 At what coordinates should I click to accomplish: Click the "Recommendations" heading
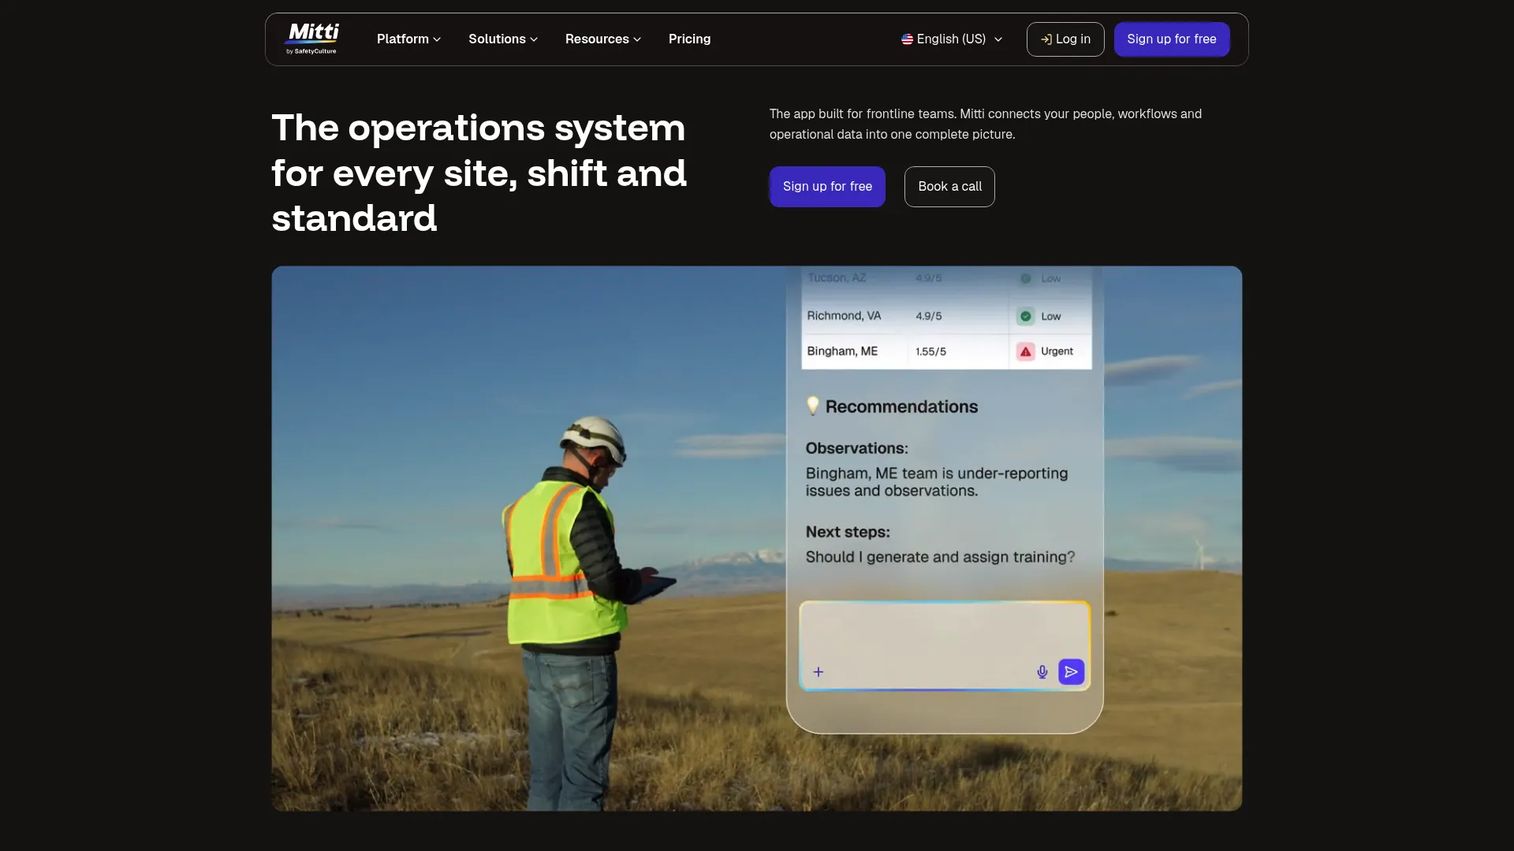tap(902, 407)
